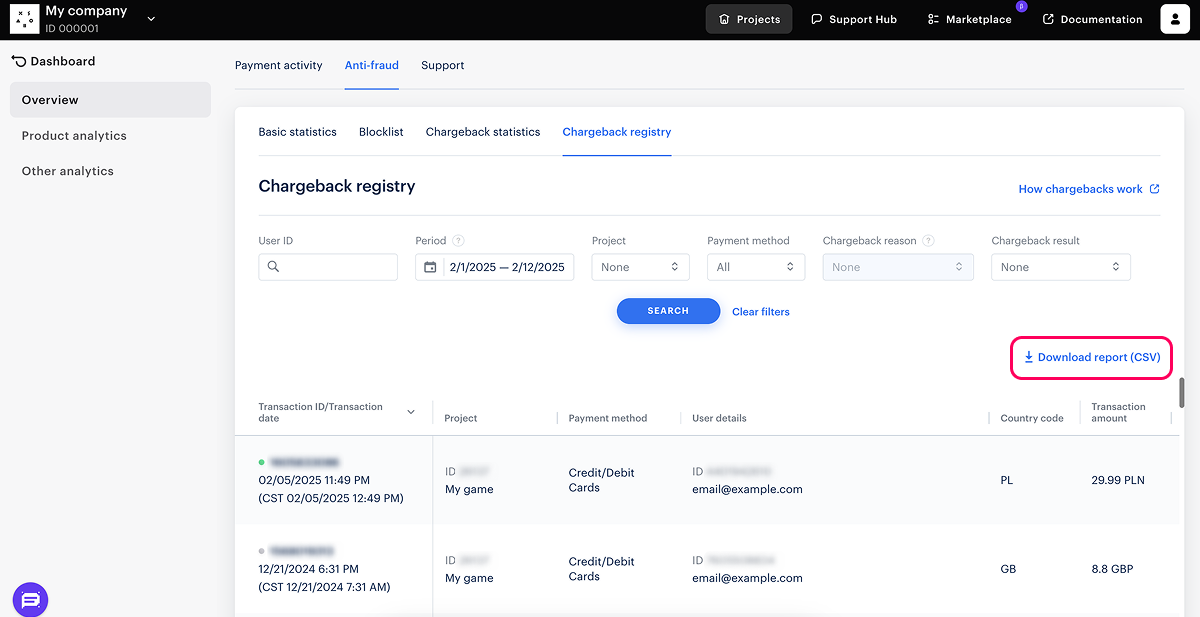Screen dimensions: 1200x617
Task: Switch to the Payment activity tab
Action: [x=278, y=66]
